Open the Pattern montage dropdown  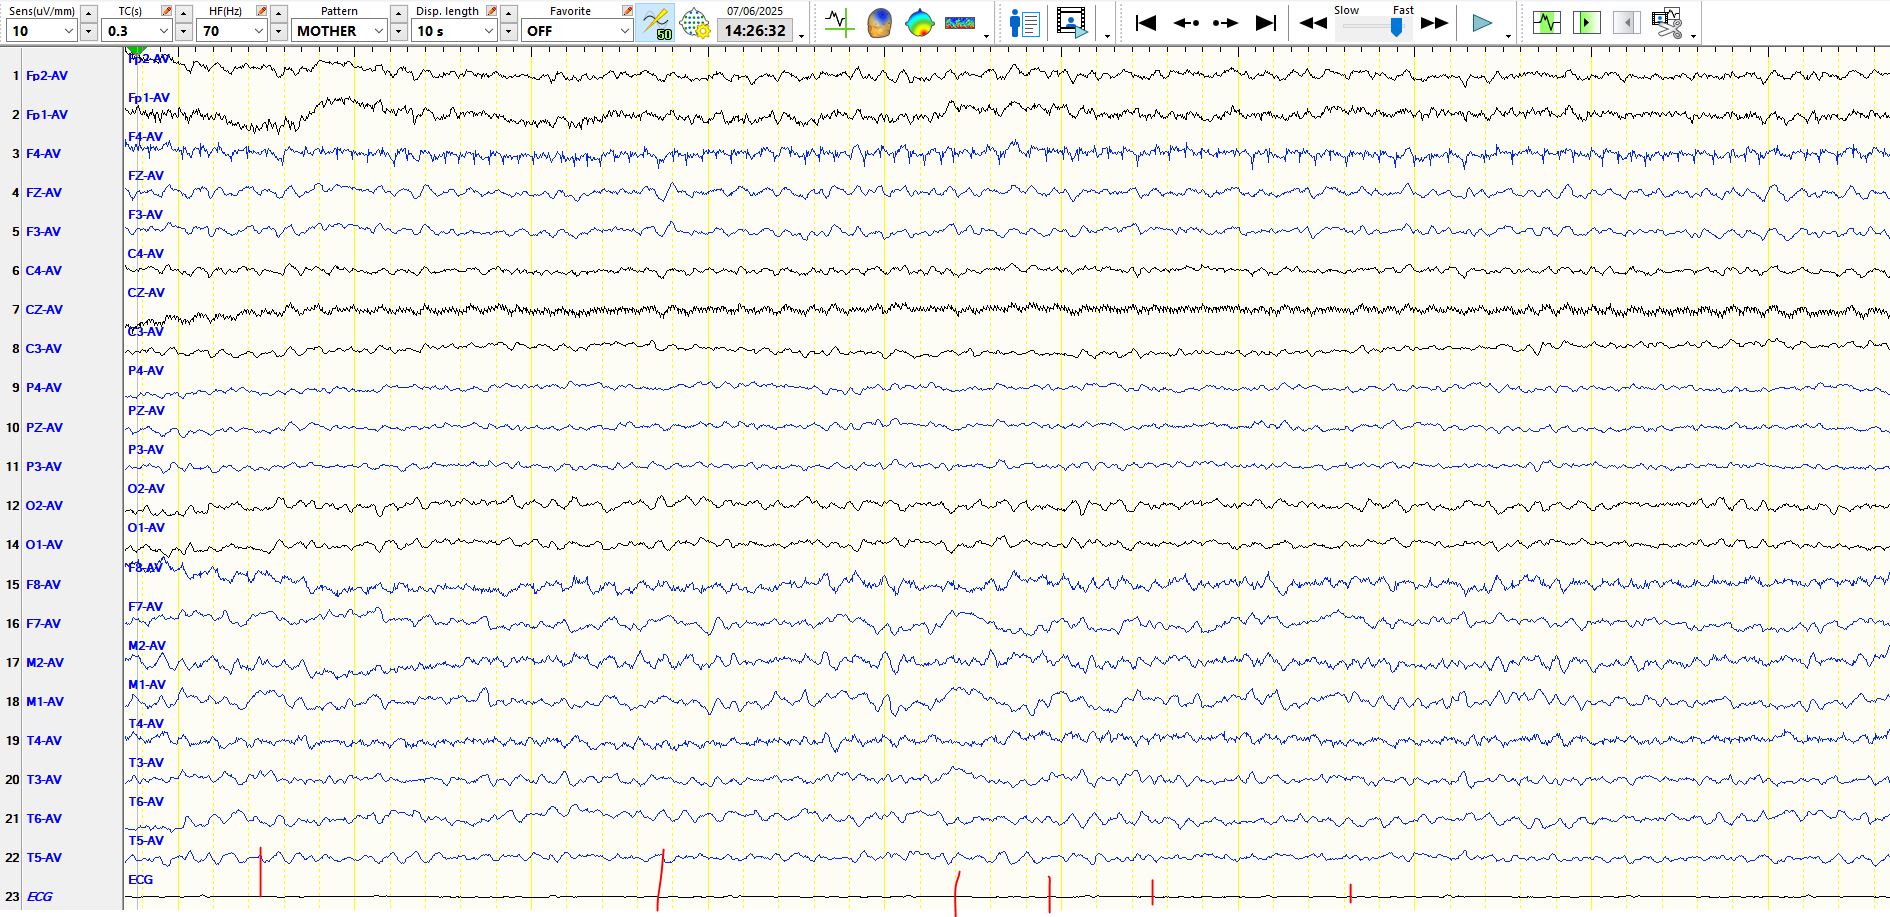coord(339,31)
